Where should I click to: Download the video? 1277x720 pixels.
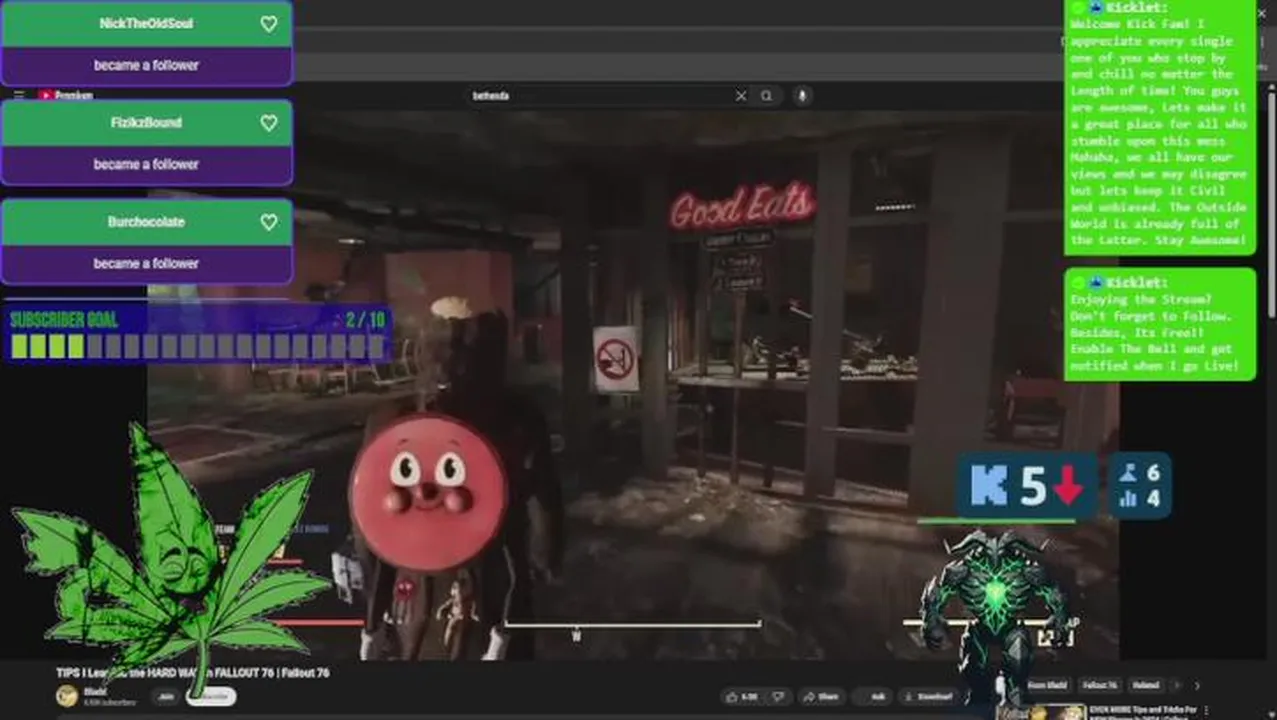click(x=930, y=697)
